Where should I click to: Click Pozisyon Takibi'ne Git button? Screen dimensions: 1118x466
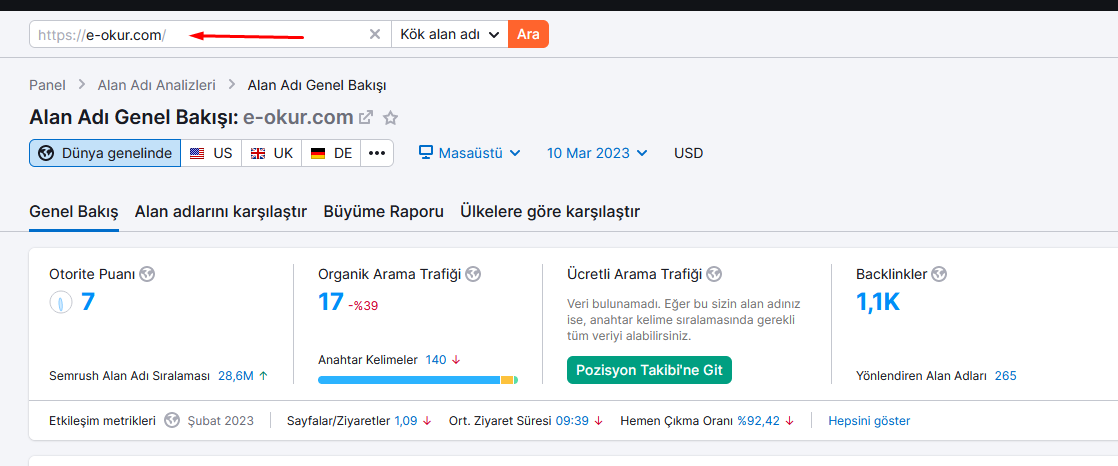[650, 371]
